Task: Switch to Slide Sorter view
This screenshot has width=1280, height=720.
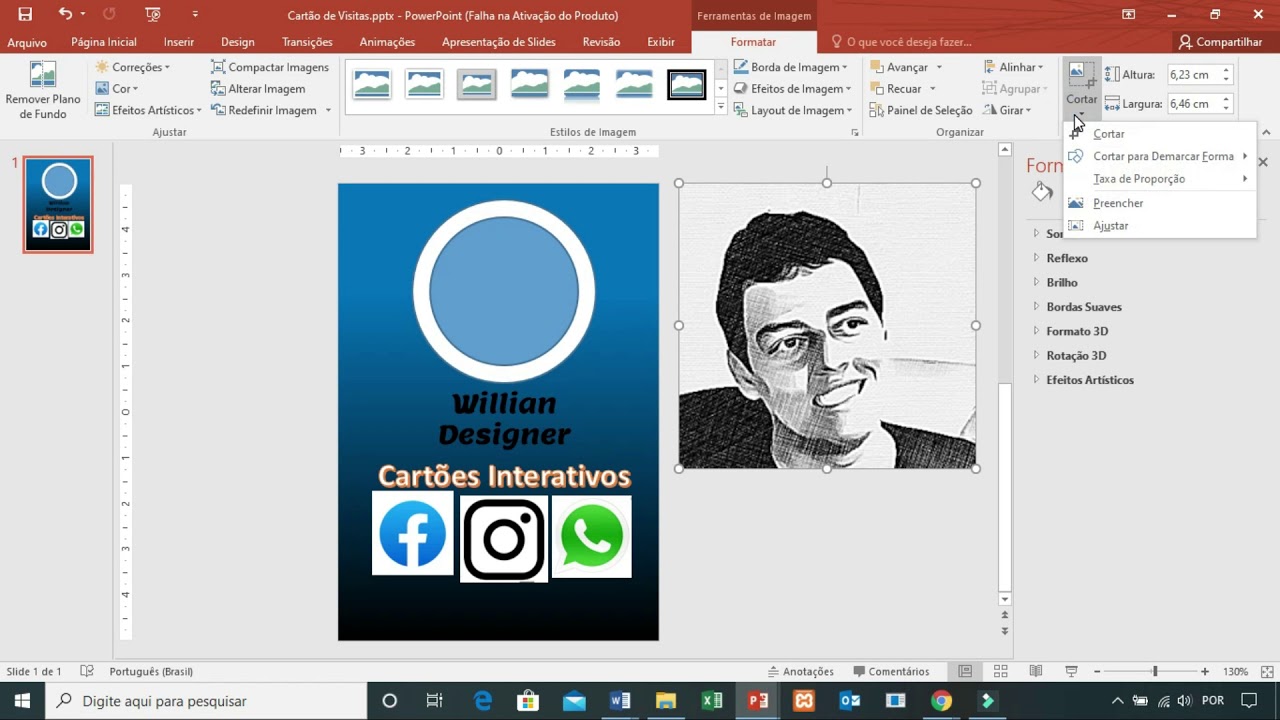Action: click(1000, 671)
